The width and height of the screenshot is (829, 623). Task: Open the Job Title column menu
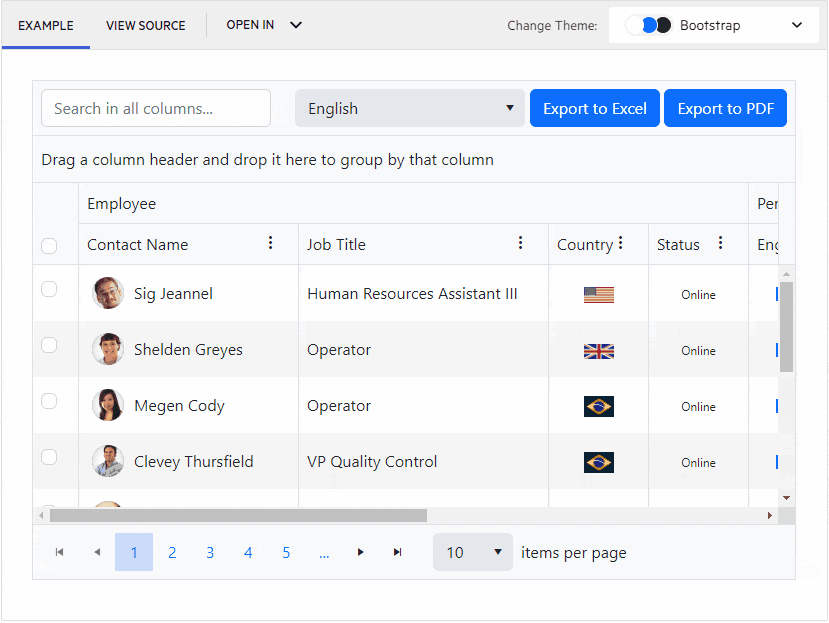pyautogui.click(x=520, y=243)
